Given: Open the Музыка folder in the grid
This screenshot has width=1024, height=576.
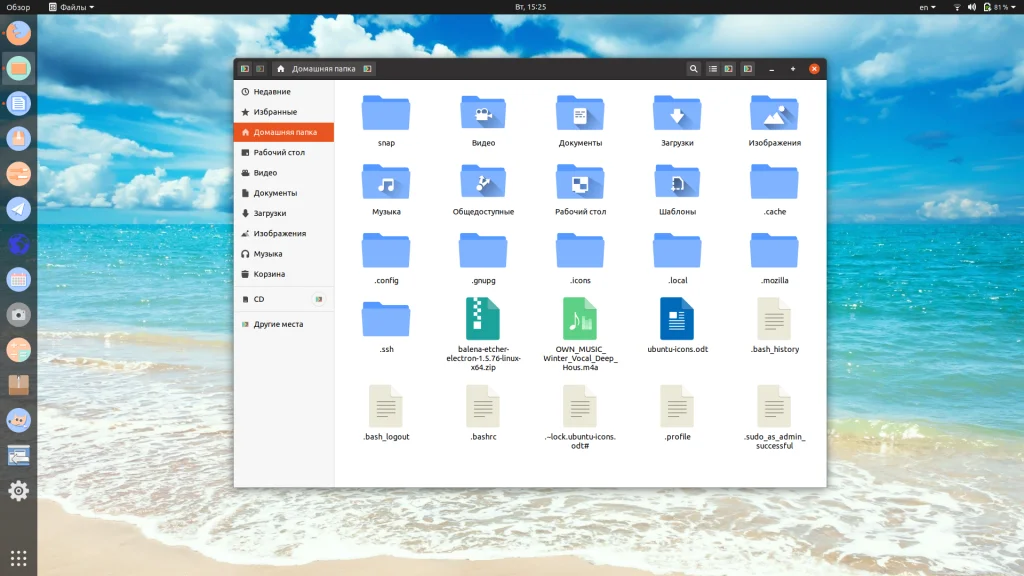Looking at the screenshot, I should [386, 183].
